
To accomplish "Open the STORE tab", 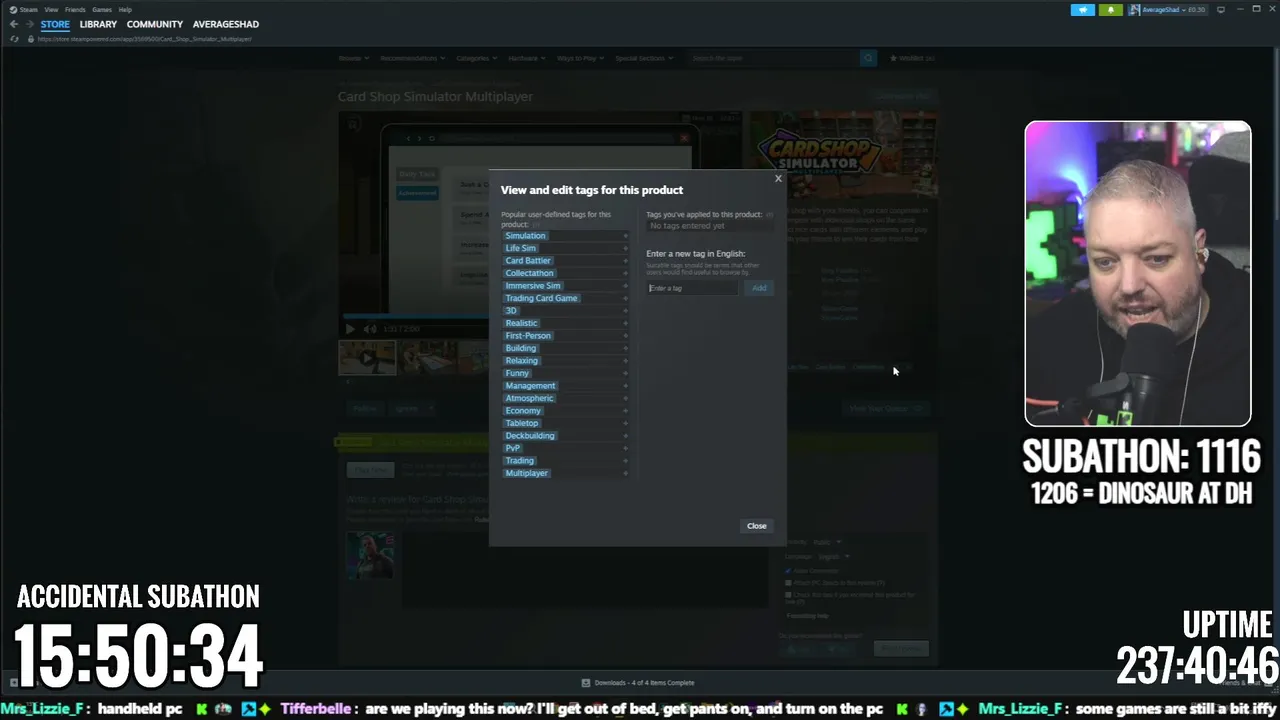I will coord(55,24).
